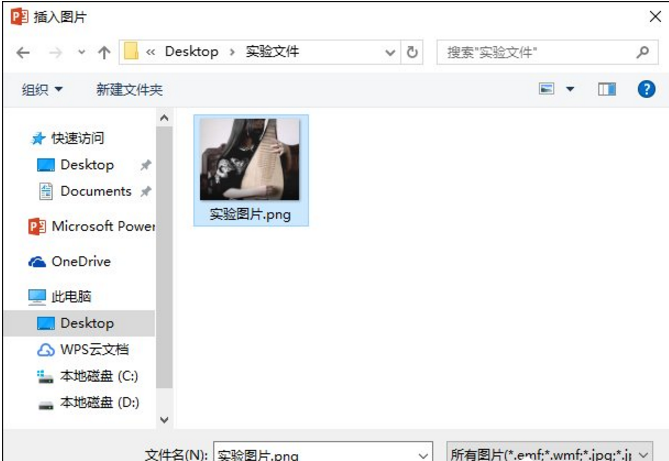Click the C: drive icon

pyautogui.click(x=45, y=376)
